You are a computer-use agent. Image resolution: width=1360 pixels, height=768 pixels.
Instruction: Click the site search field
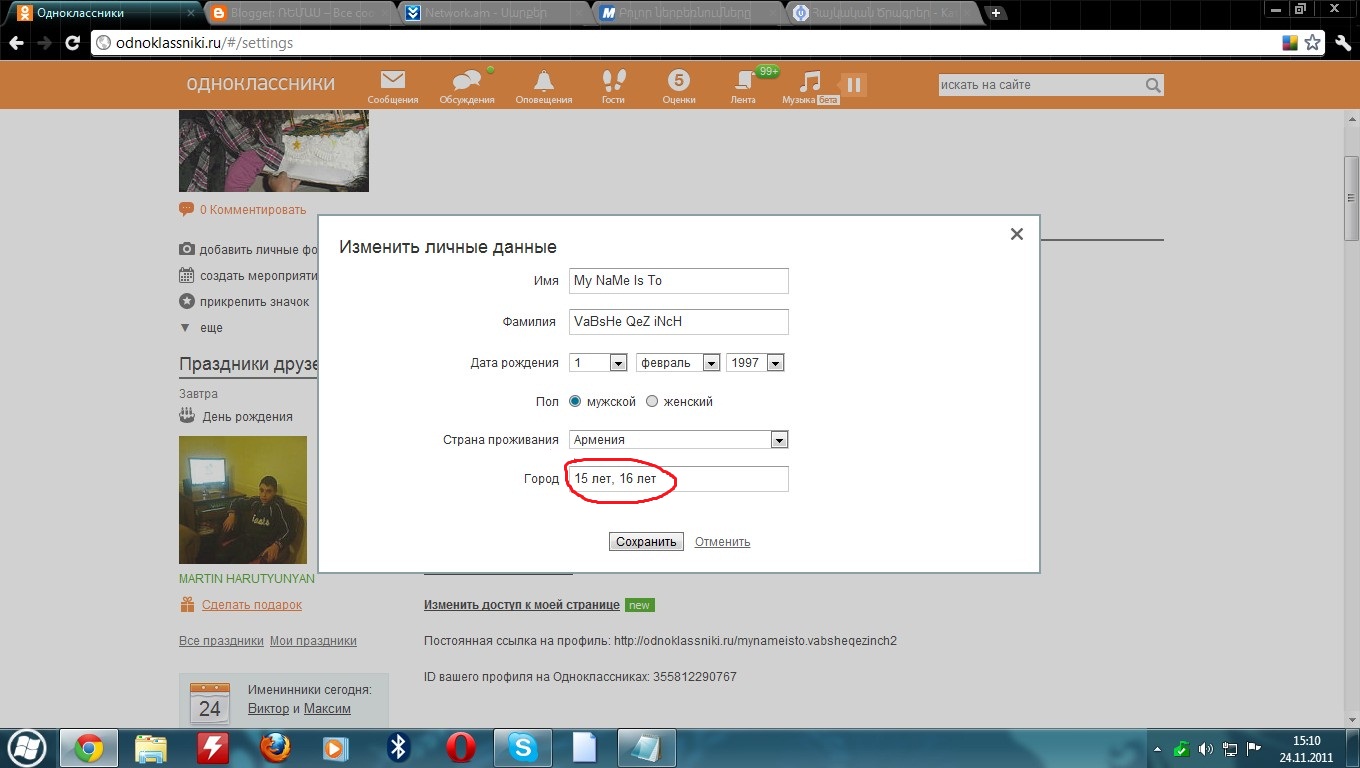tap(1040, 85)
